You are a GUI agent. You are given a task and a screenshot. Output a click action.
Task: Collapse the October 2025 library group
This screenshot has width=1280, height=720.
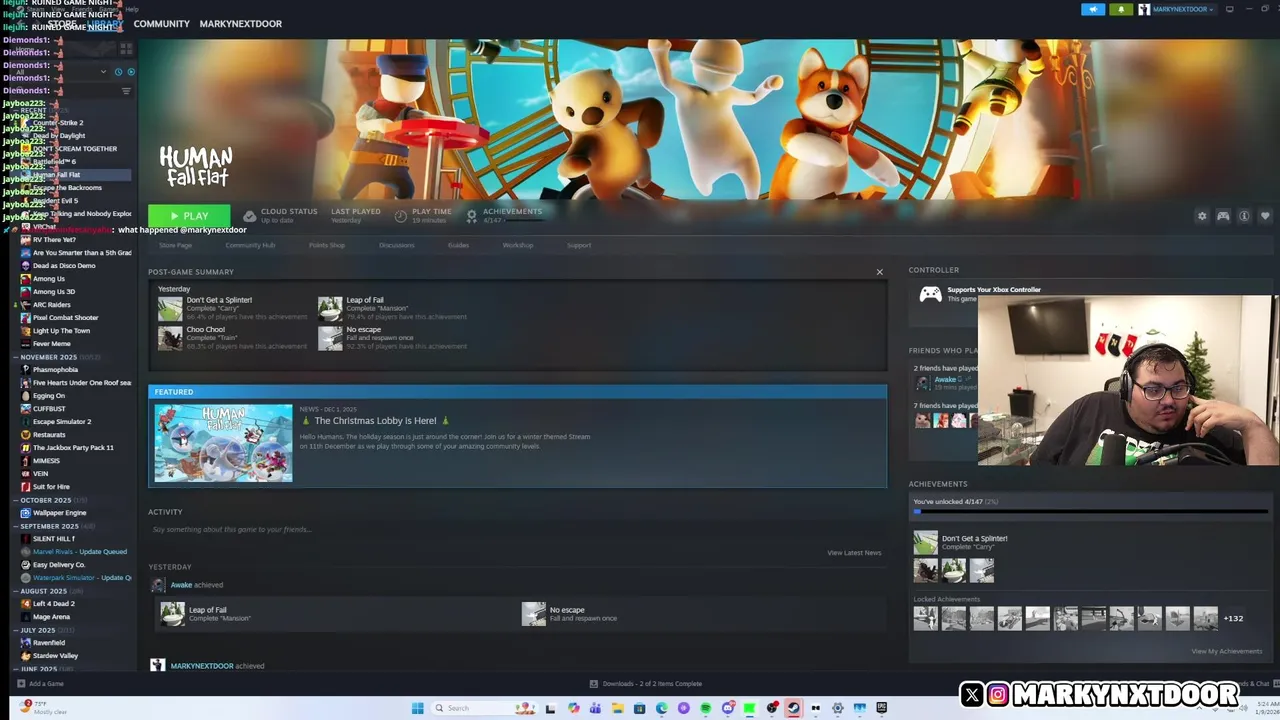[17, 500]
